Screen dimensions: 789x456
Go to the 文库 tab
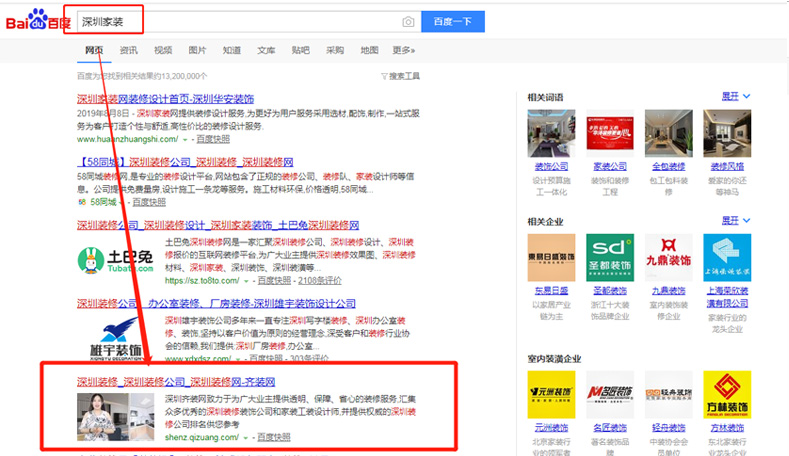click(x=266, y=50)
